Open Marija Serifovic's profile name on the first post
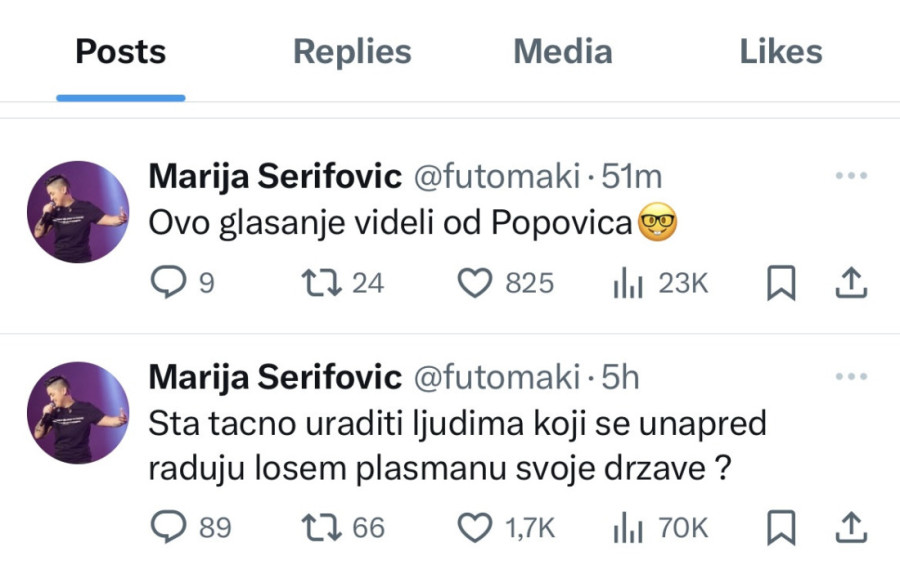This screenshot has width=900, height=565. (x=274, y=177)
